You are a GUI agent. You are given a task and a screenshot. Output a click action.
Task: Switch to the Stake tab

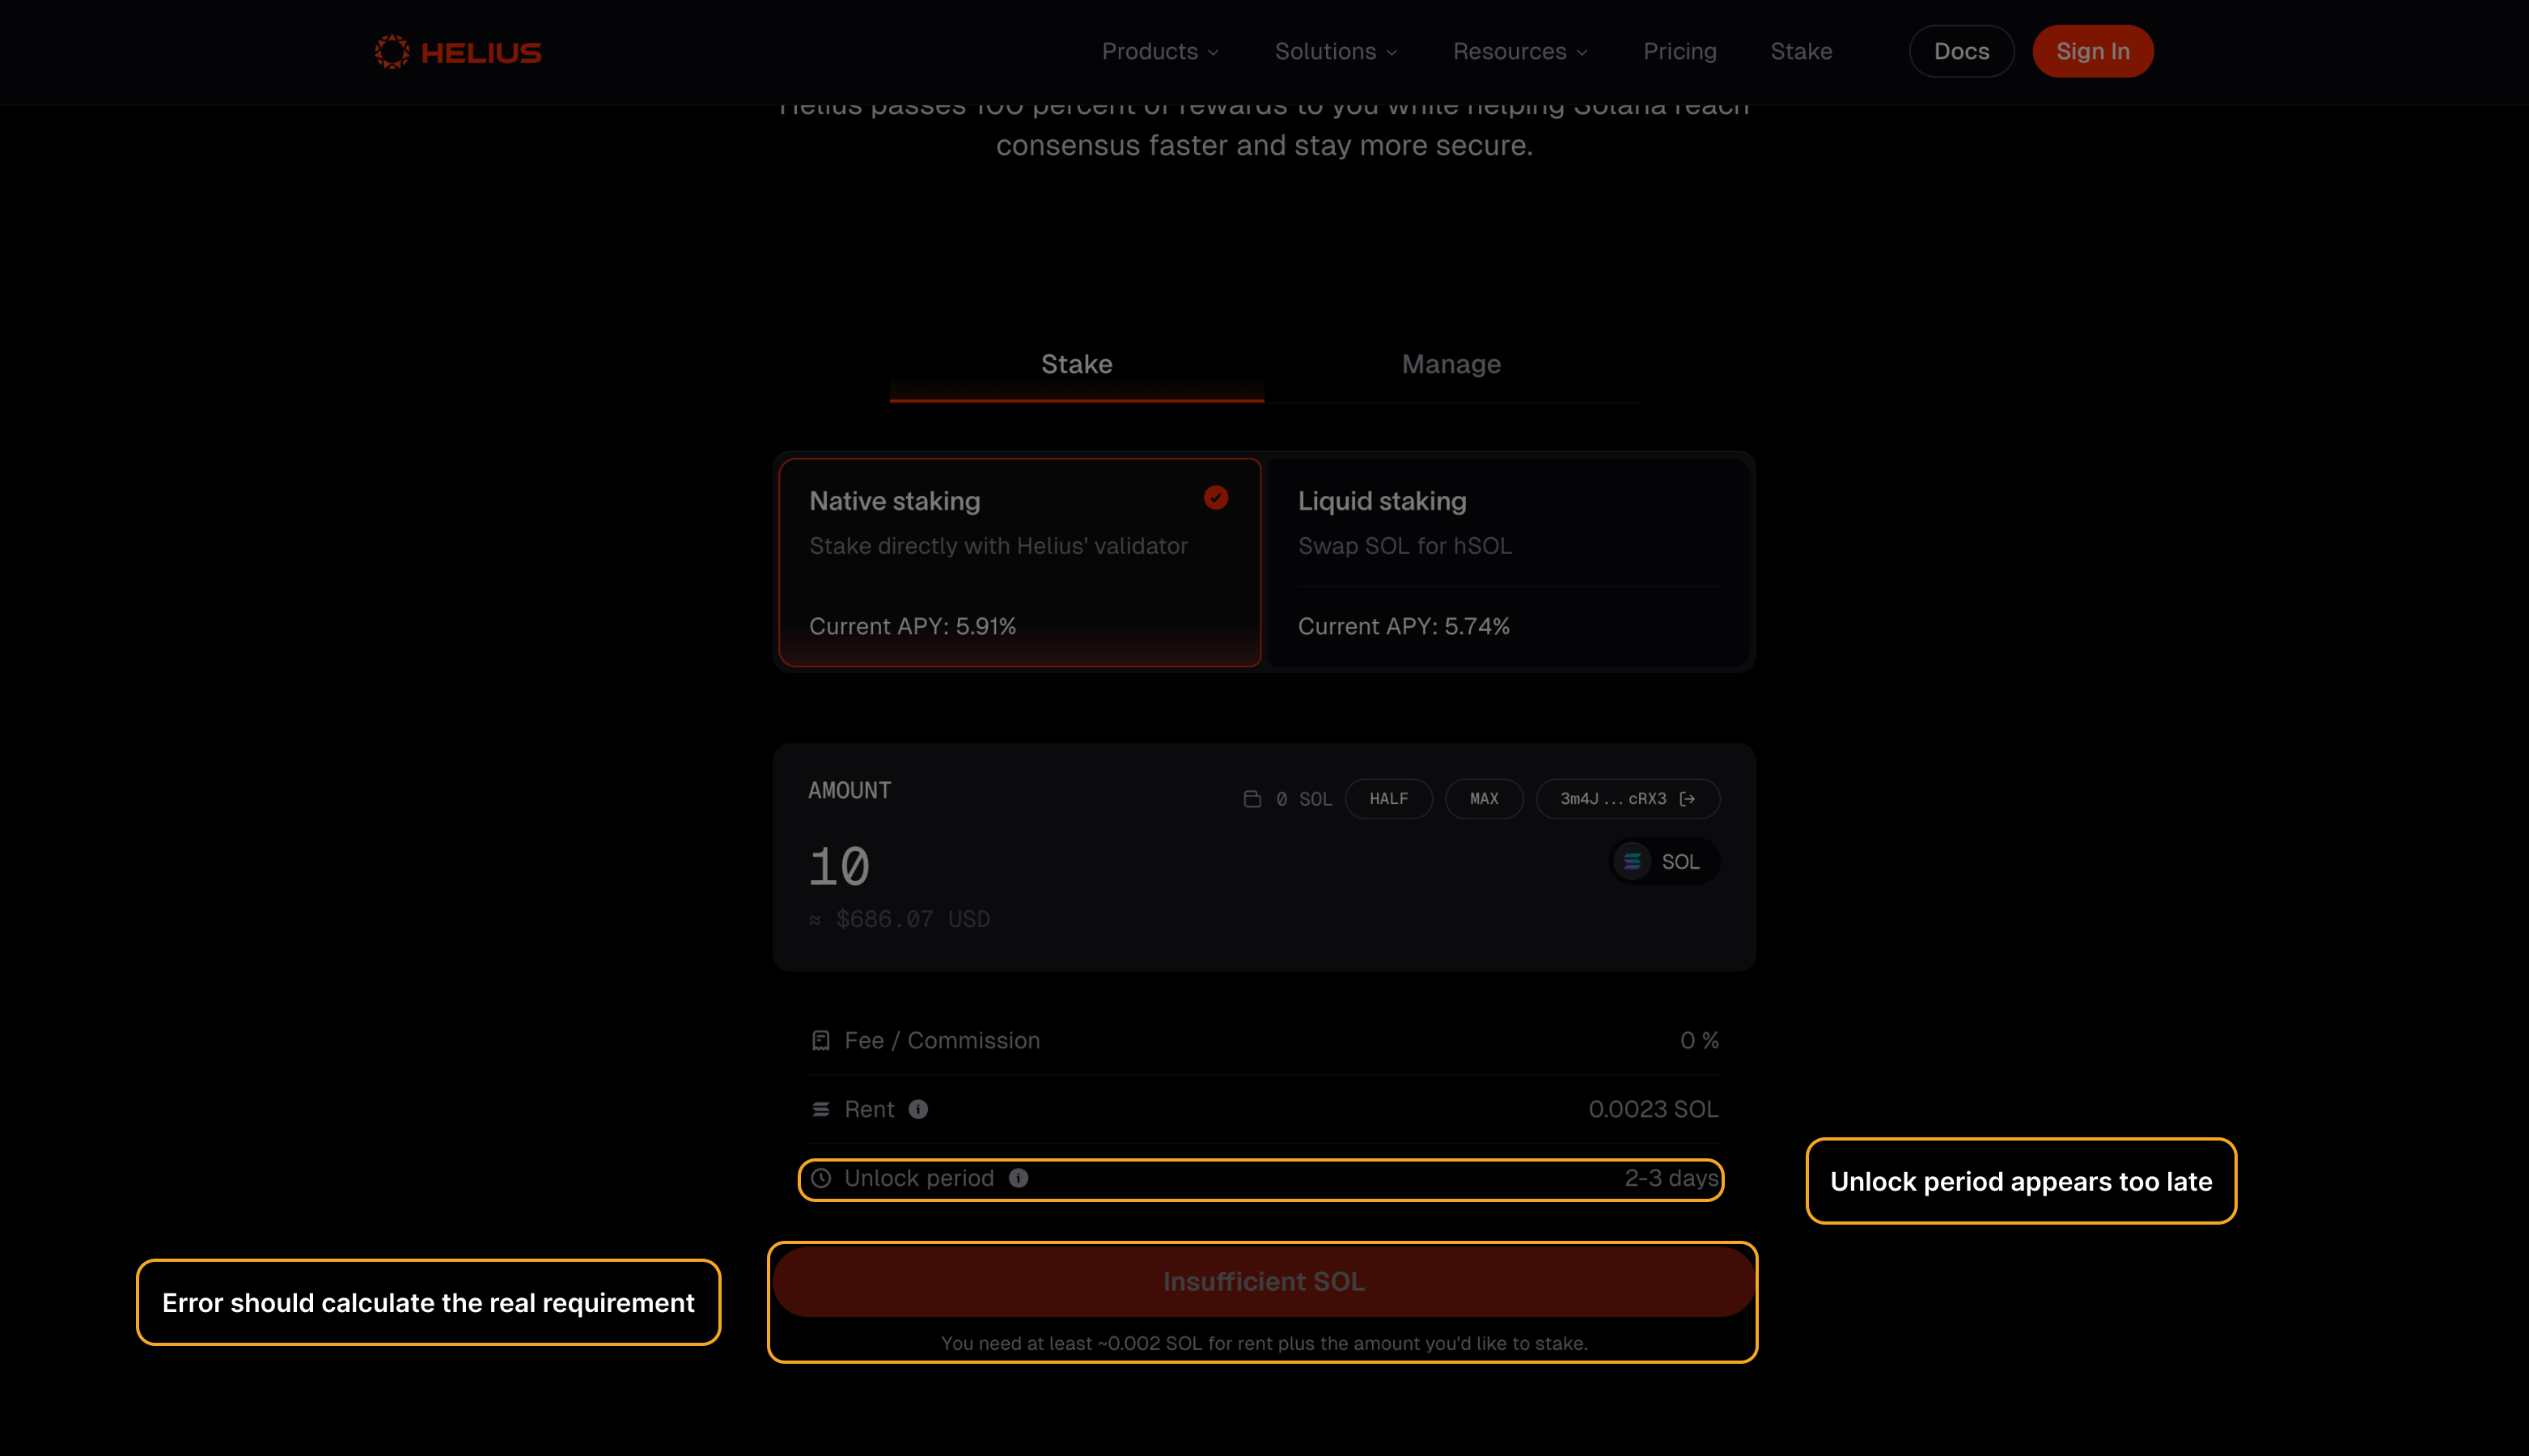coord(1077,365)
